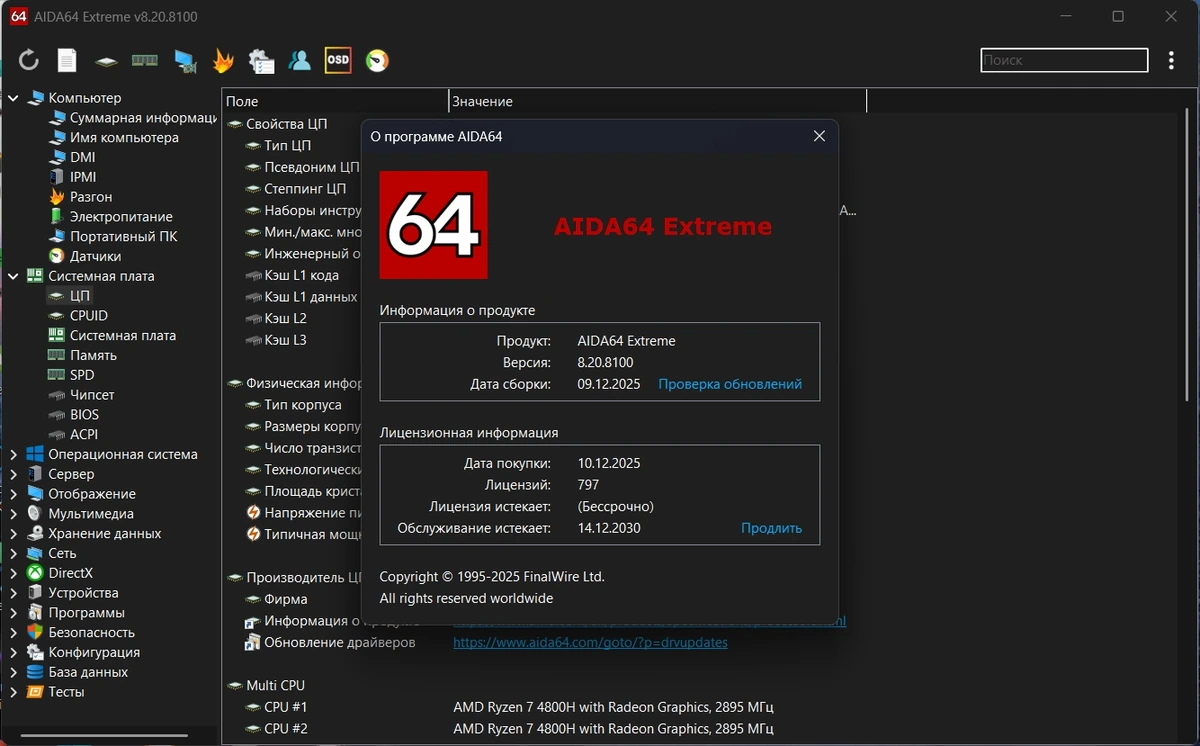The height and width of the screenshot is (746, 1200).
Task: Select the Кэш L1 кода row
Action: click(301, 275)
